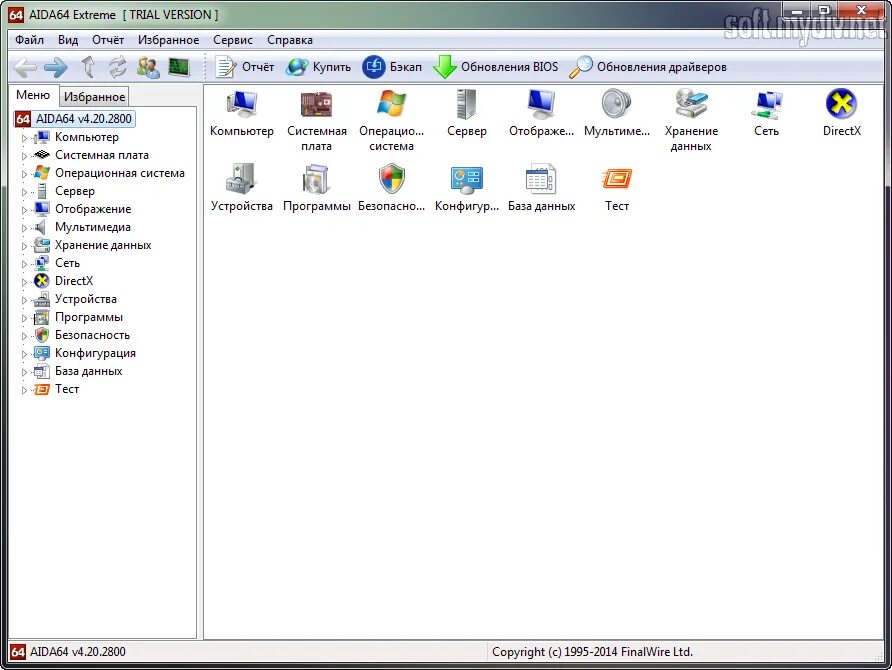Open the Безопасность shield icon in main pane
This screenshot has width=892, height=670.
coord(391,180)
